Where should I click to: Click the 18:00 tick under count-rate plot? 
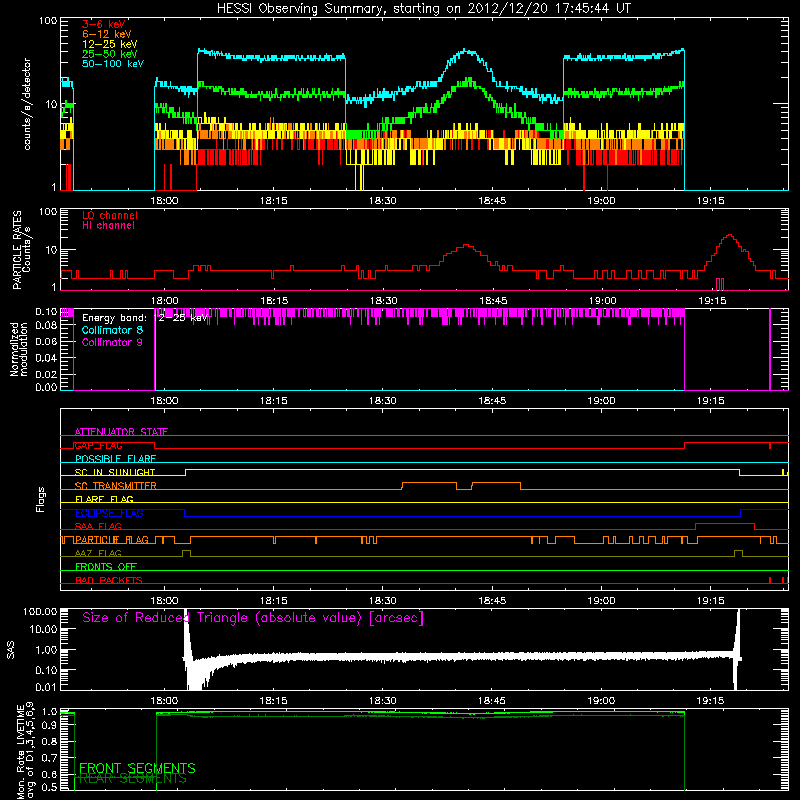point(164,201)
